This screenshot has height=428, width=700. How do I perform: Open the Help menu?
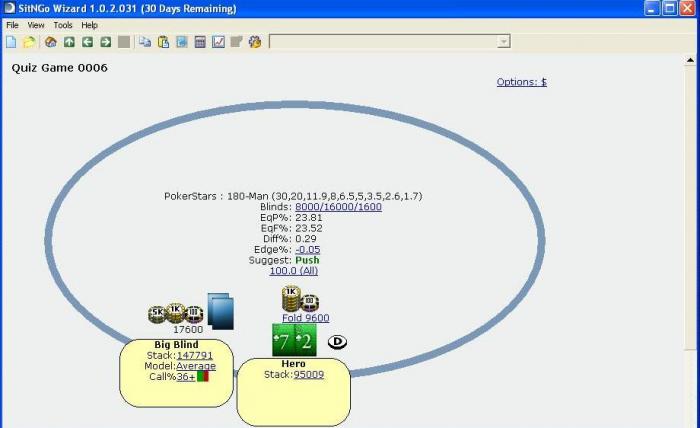[x=89, y=25]
